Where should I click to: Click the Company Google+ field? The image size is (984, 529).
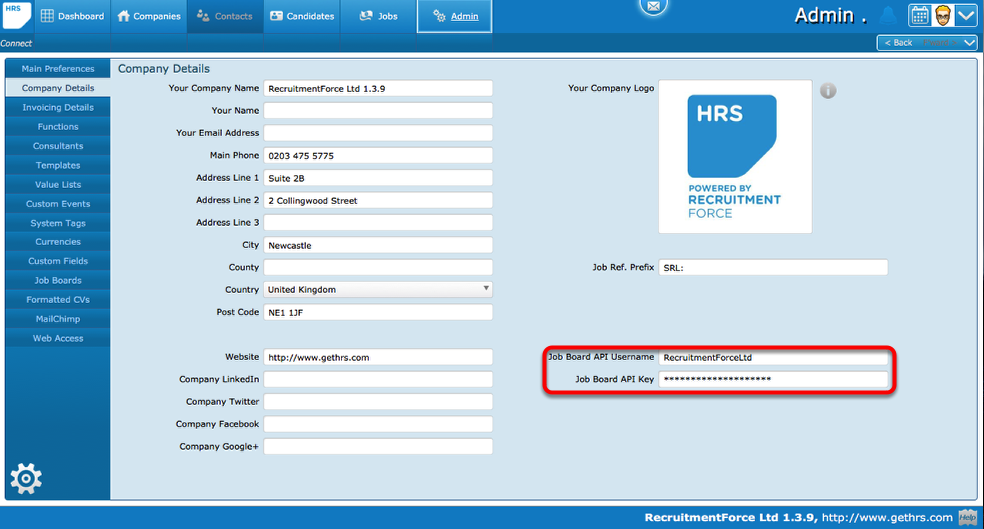pyautogui.click(x=378, y=447)
